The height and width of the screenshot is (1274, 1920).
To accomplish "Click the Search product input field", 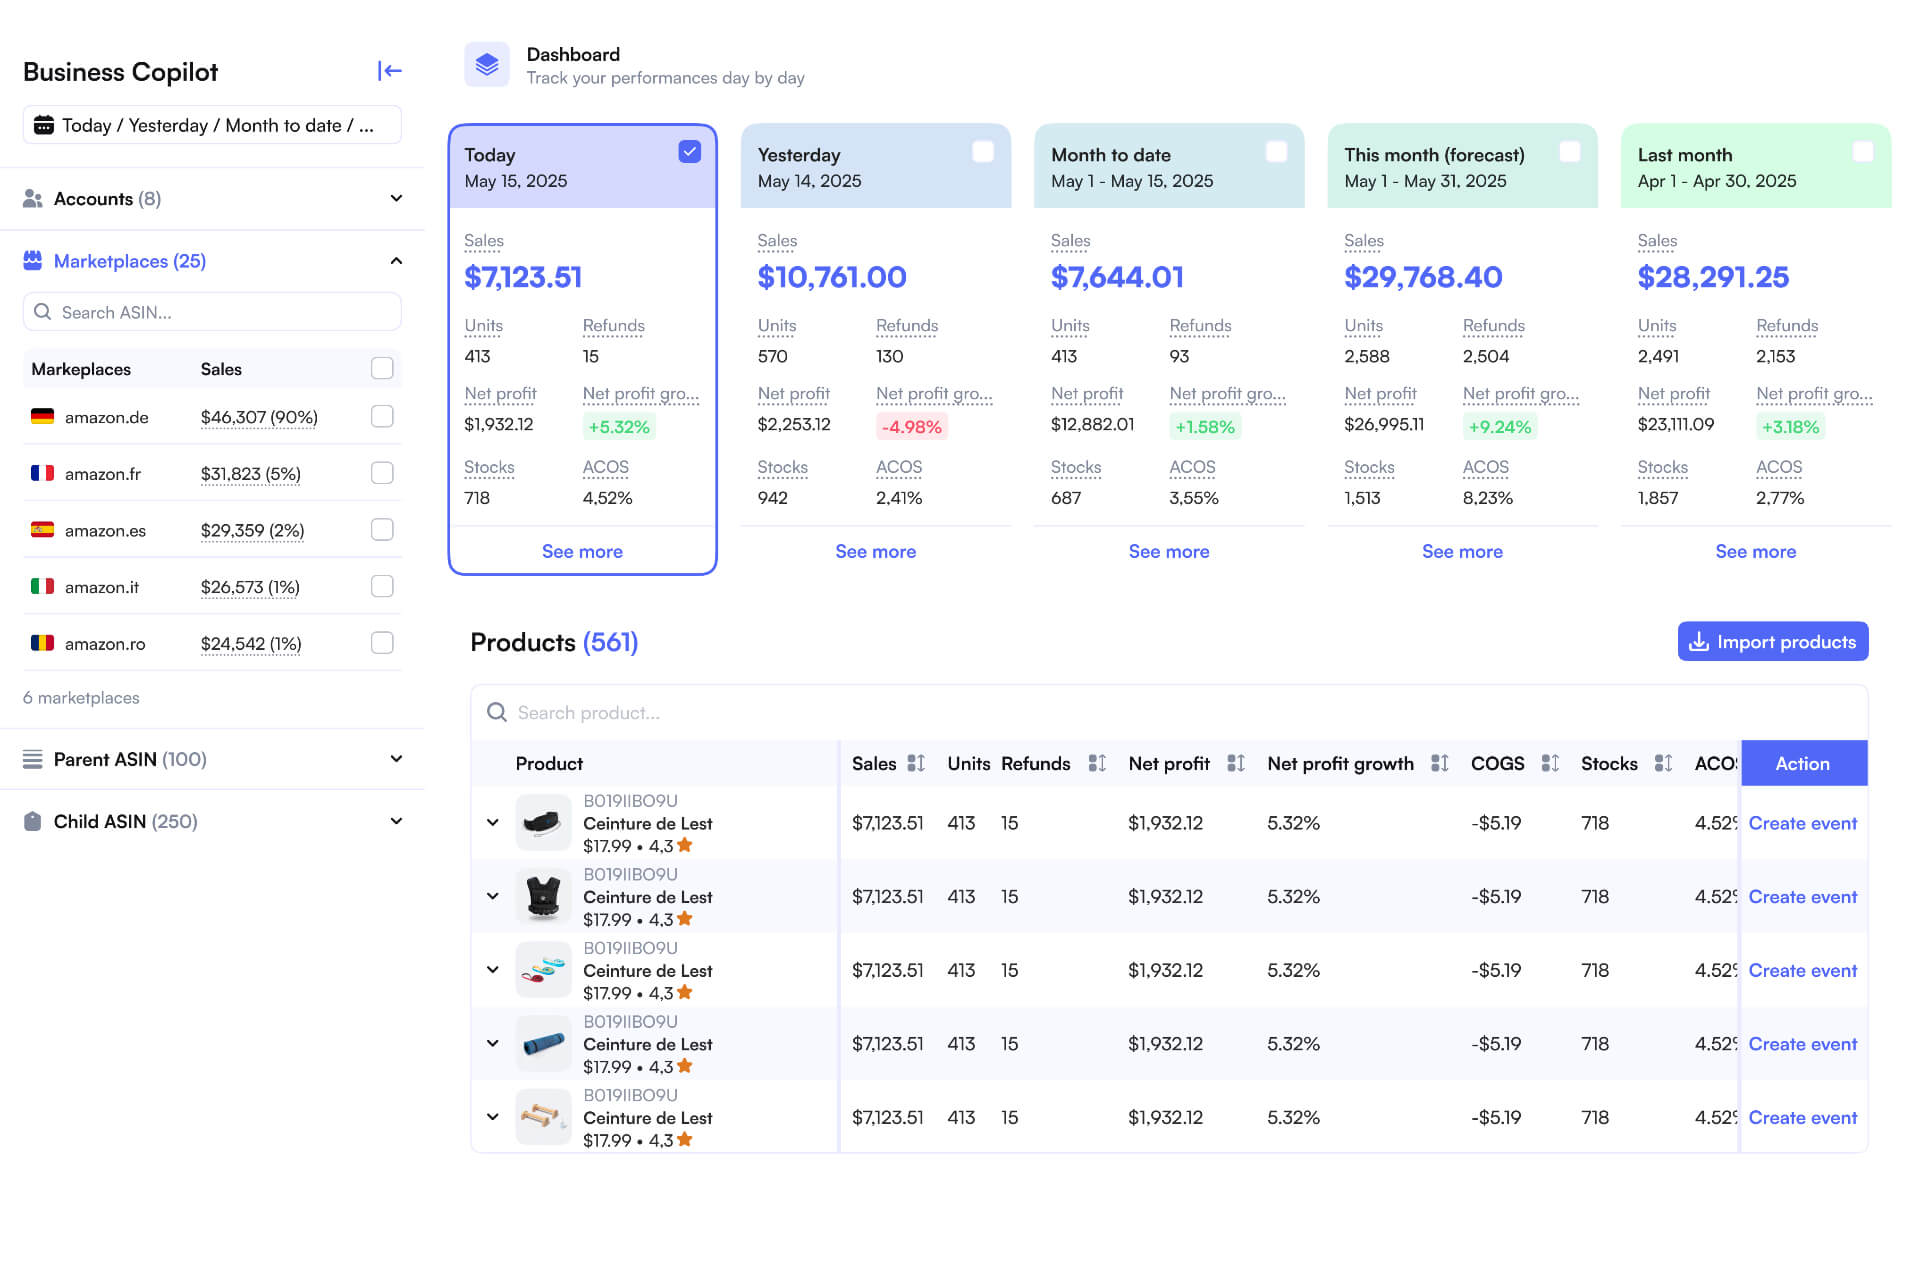I will click(x=1168, y=713).
